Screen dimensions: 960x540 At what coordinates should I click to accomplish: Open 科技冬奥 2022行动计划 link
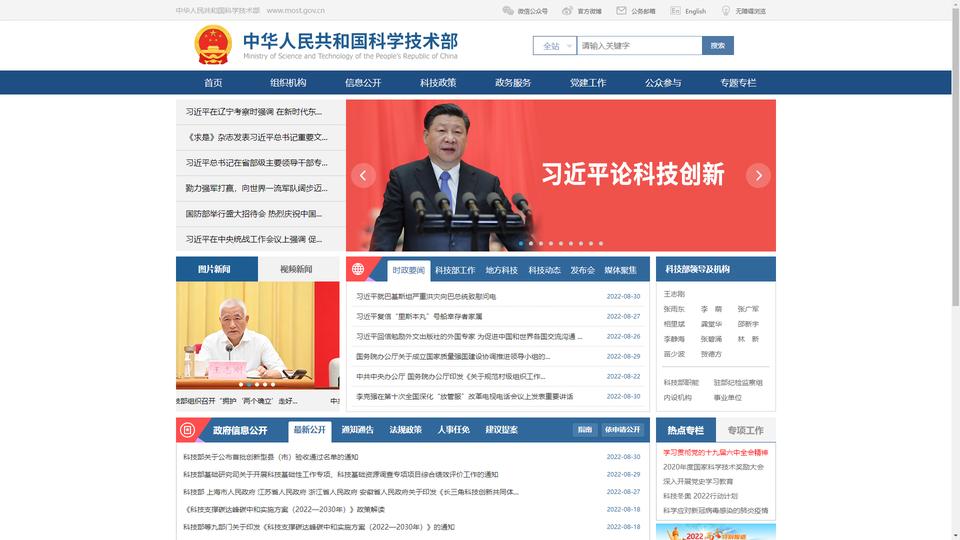coord(700,497)
